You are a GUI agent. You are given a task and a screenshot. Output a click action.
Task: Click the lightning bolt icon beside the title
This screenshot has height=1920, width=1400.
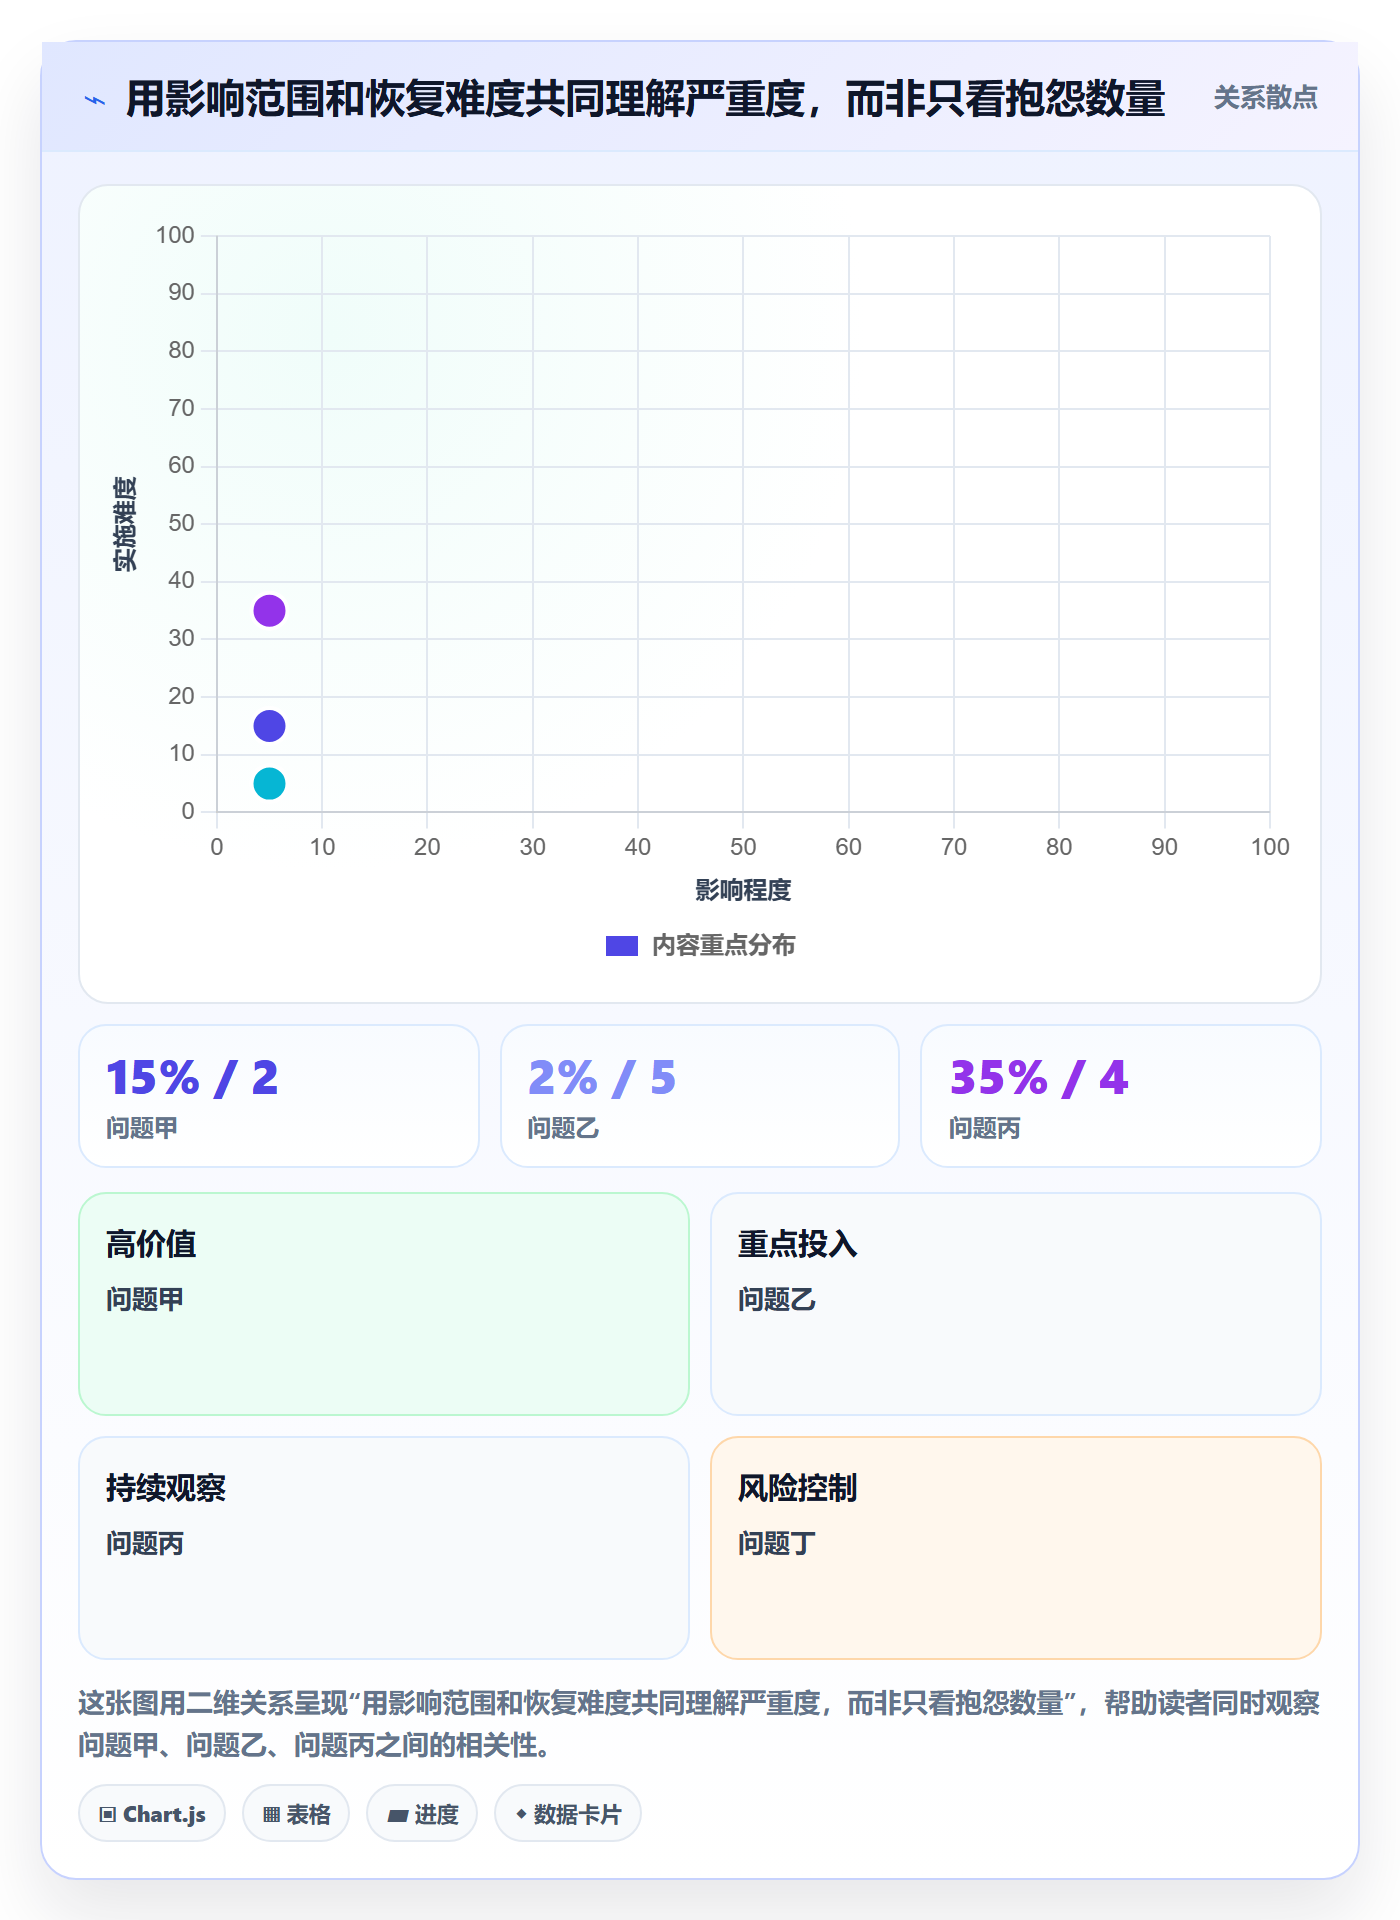(95, 100)
